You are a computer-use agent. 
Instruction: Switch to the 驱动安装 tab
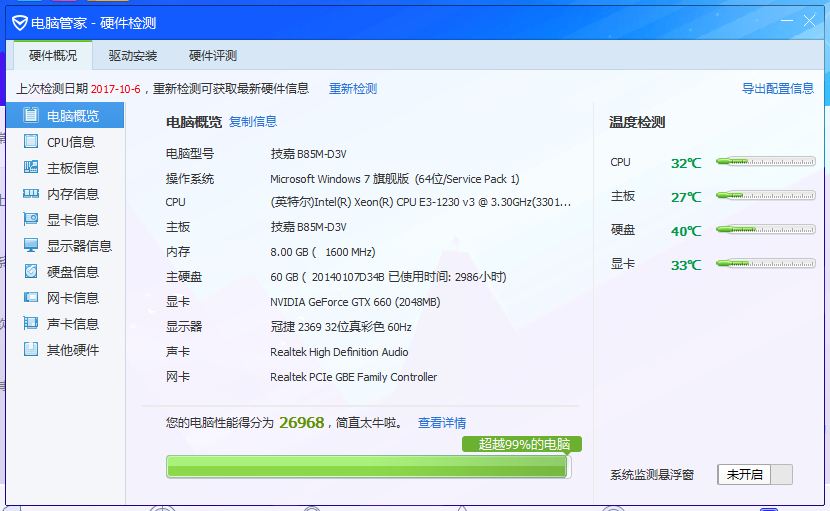pos(133,56)
